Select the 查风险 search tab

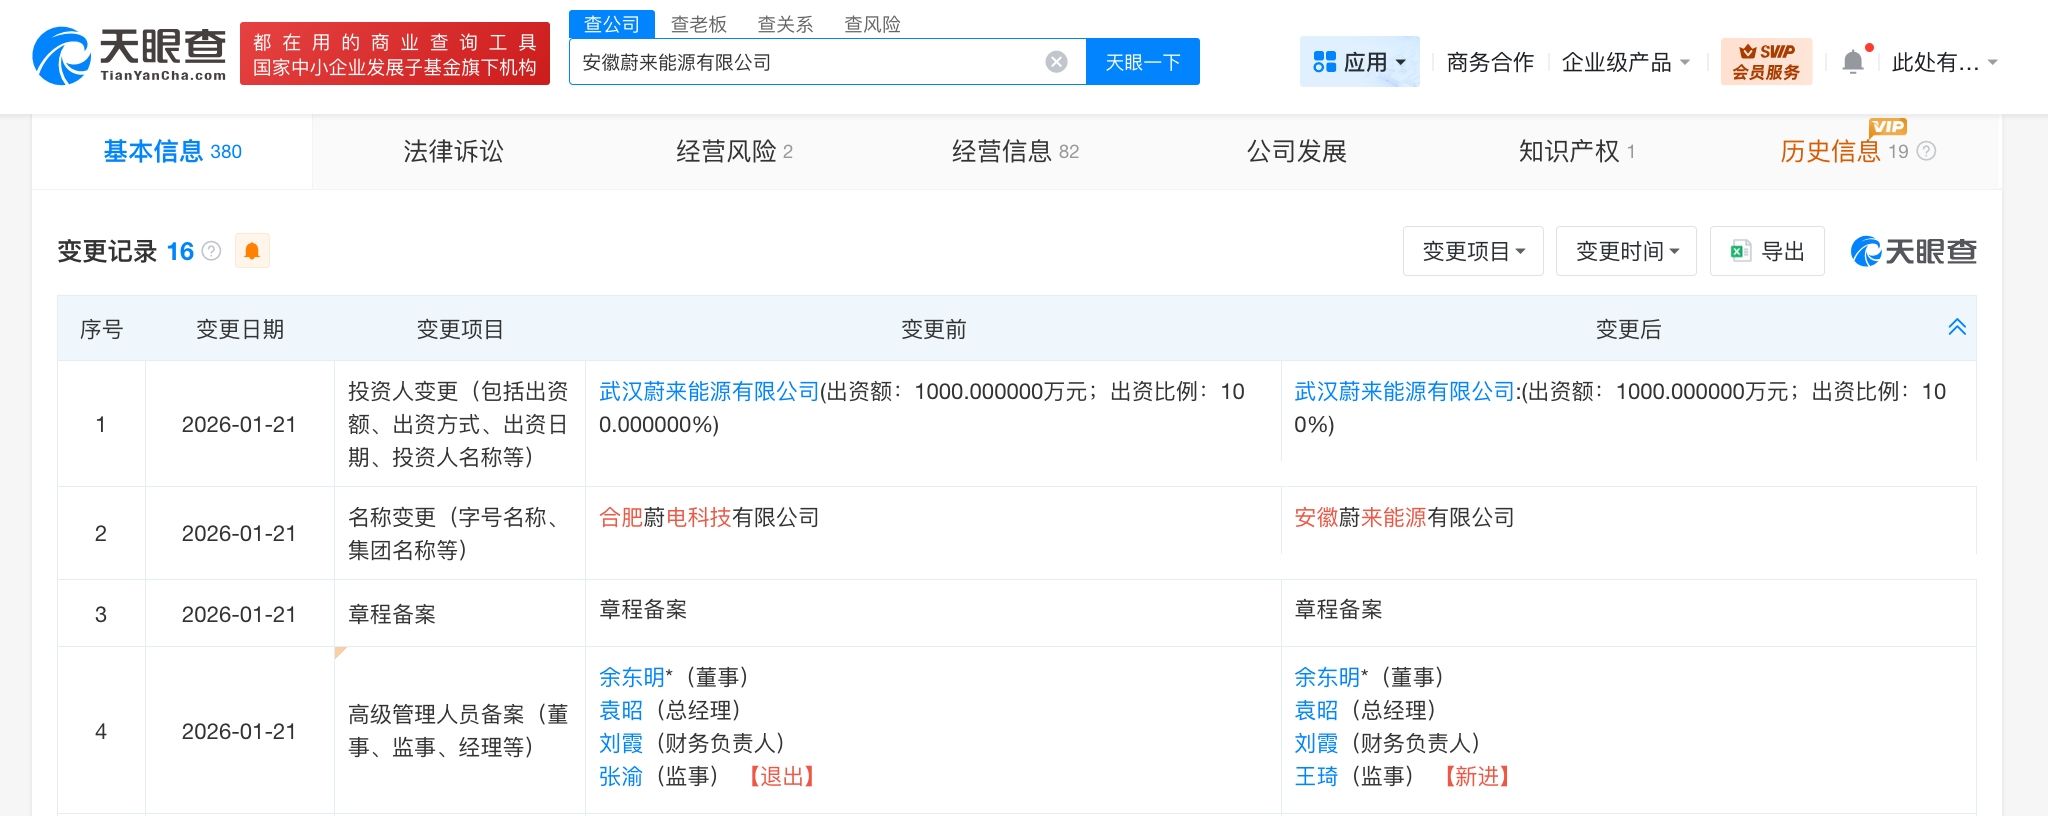[873, 24]
